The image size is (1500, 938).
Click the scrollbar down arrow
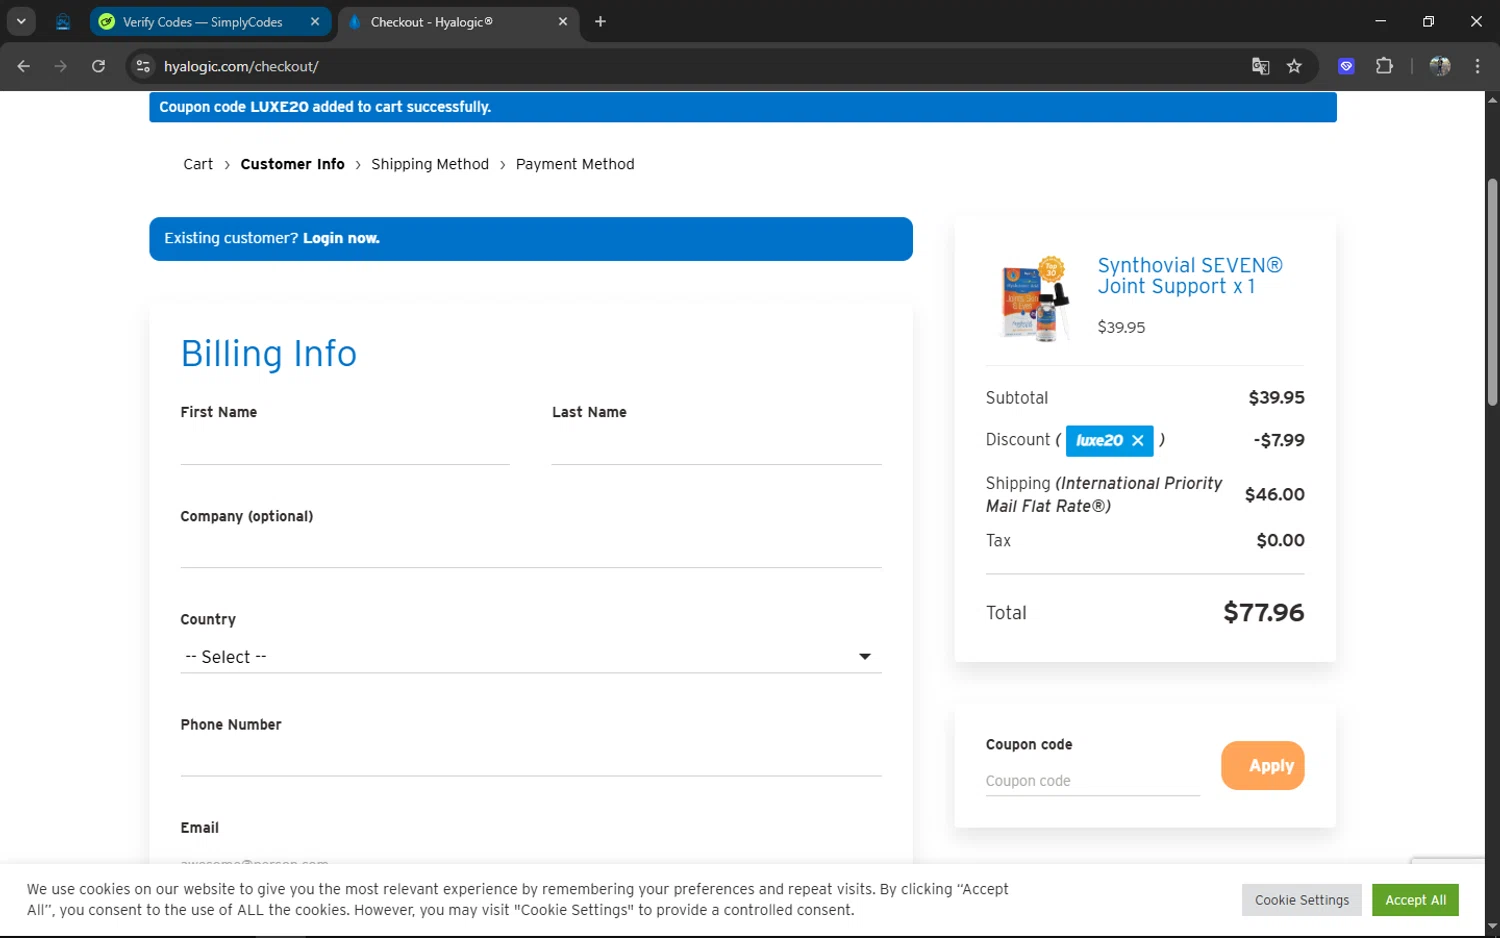(x=1492, y=927)
